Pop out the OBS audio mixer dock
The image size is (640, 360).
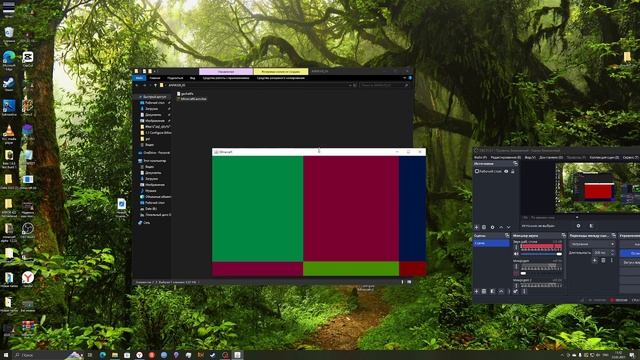564,236
